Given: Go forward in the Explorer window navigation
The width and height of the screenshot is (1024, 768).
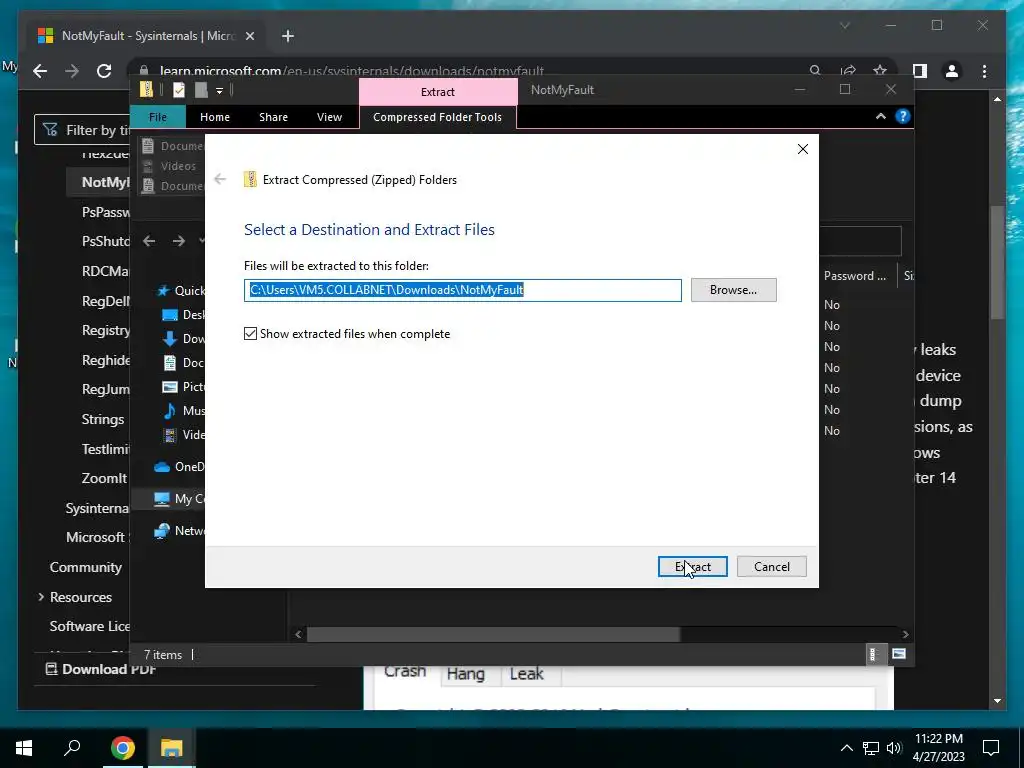Looking at the screenshot, I should [x=178, y=241].
